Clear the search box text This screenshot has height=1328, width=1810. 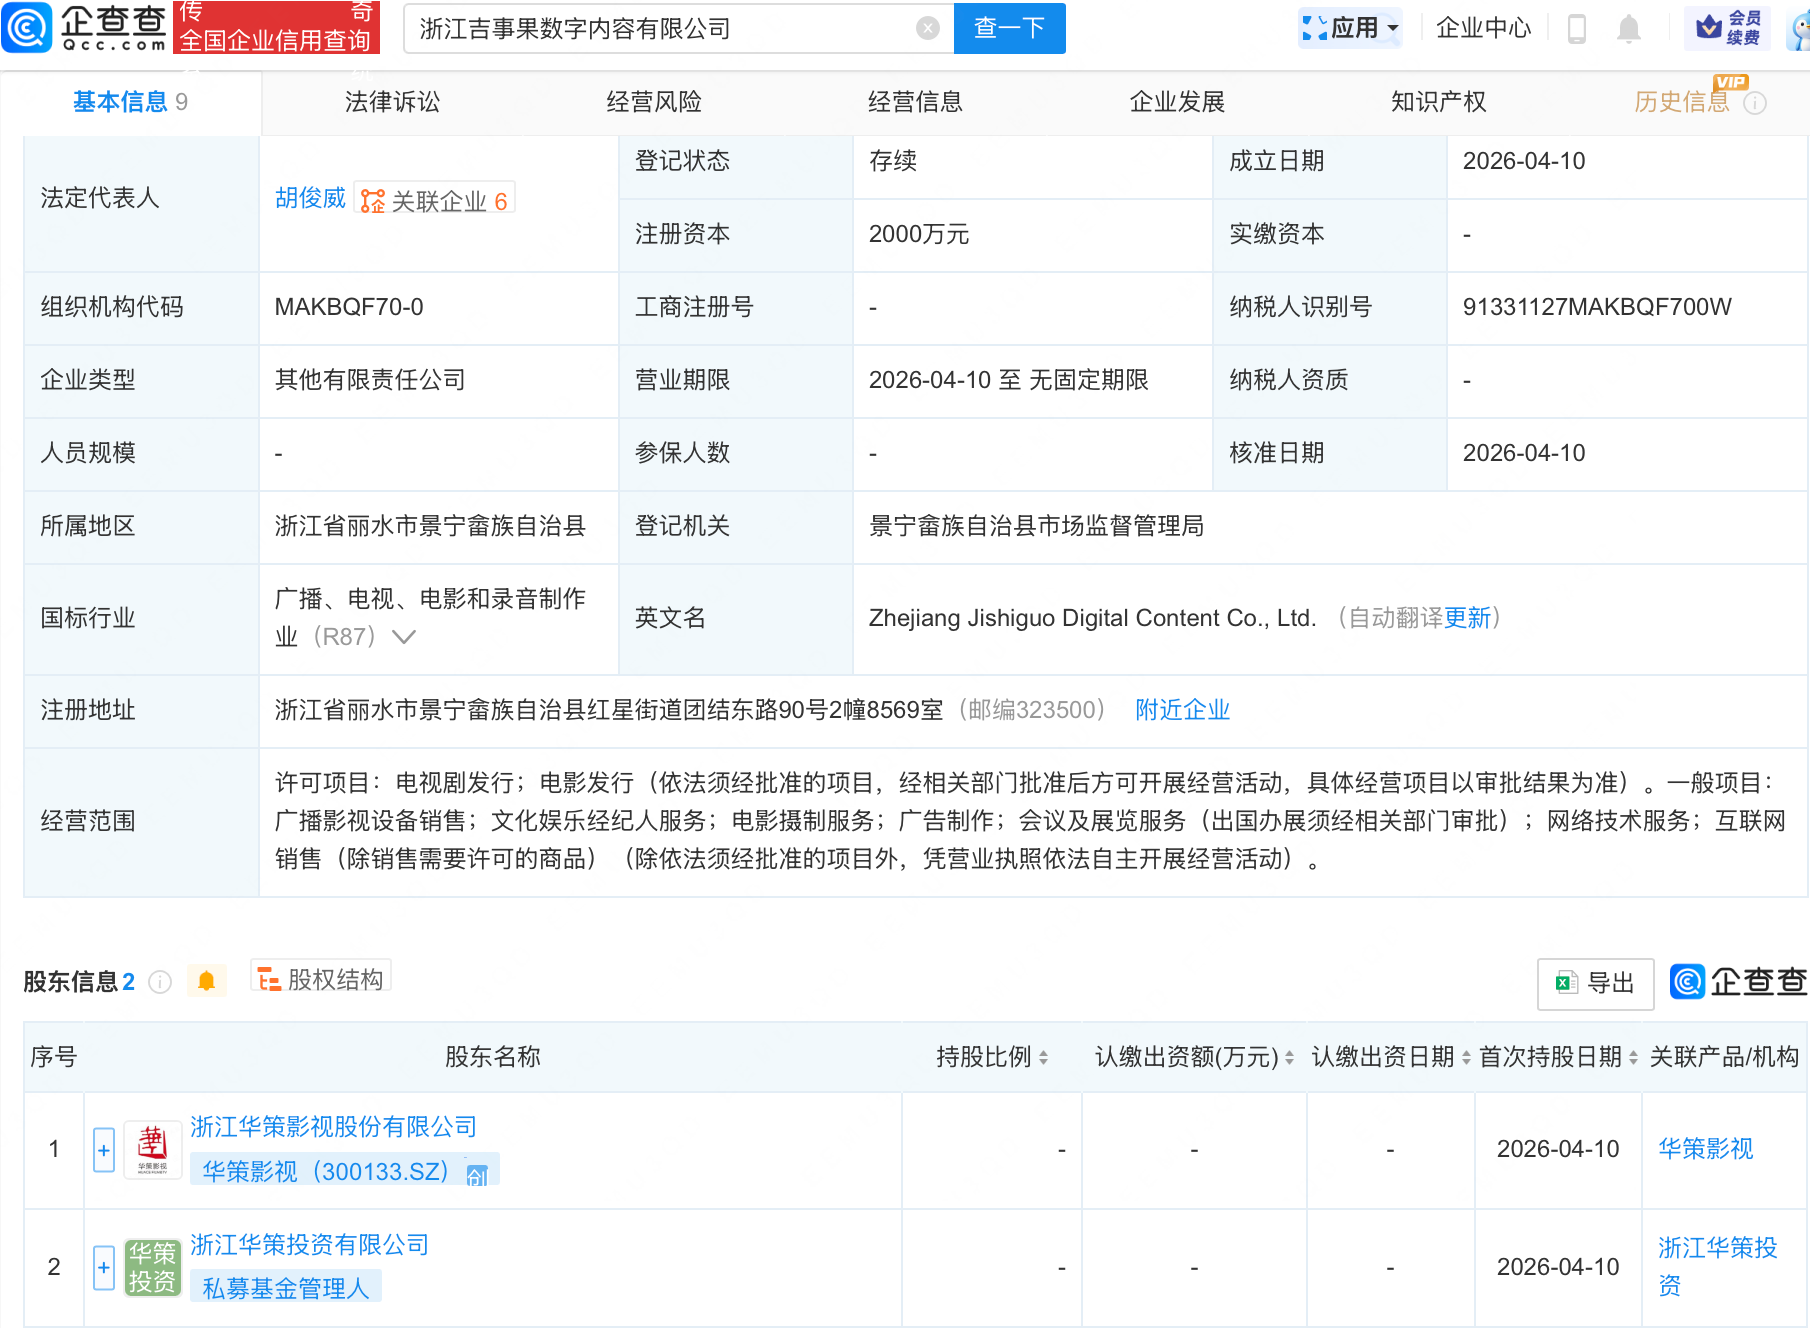point(927,28)
